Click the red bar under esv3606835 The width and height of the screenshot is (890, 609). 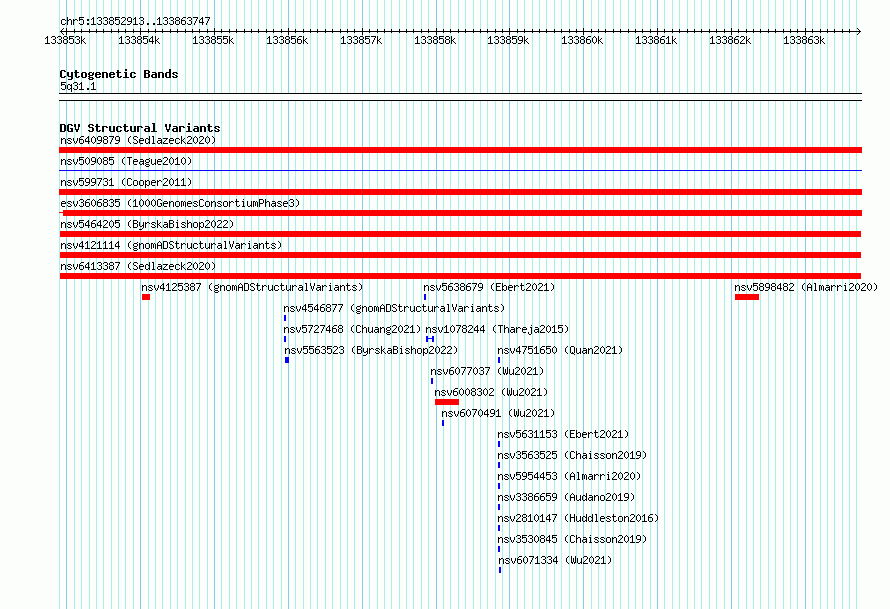click(462, 213)
